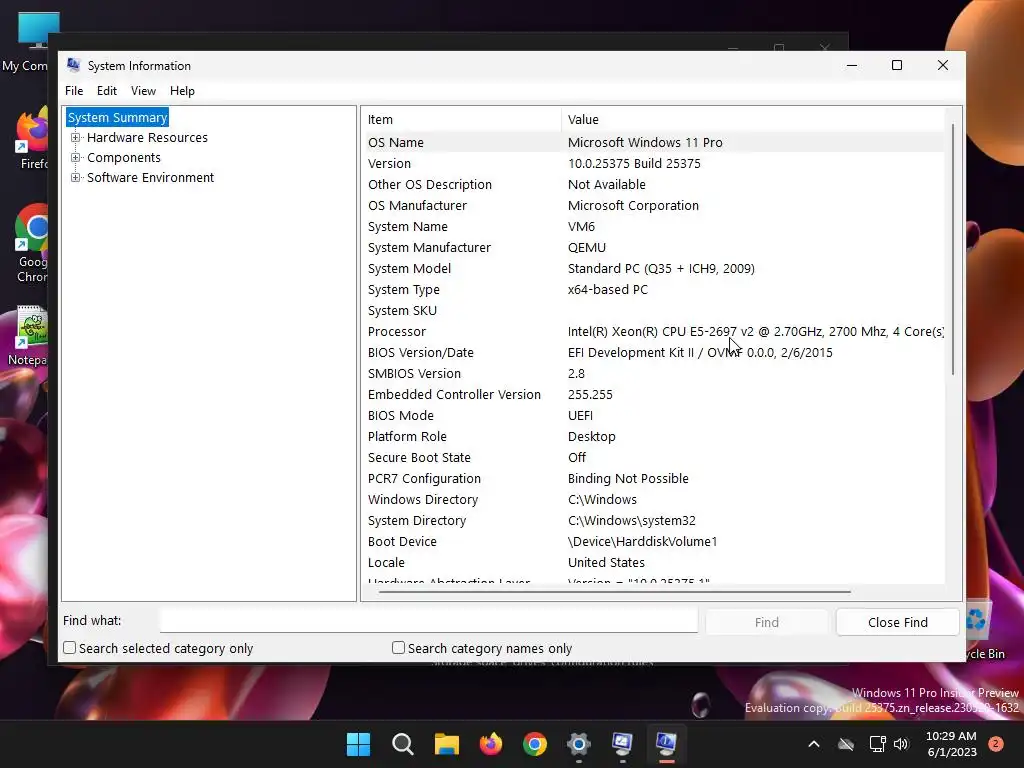Screen dimensions: 1024x768
Task: Expand the Hardware Resources node
Action: point(76,137)
